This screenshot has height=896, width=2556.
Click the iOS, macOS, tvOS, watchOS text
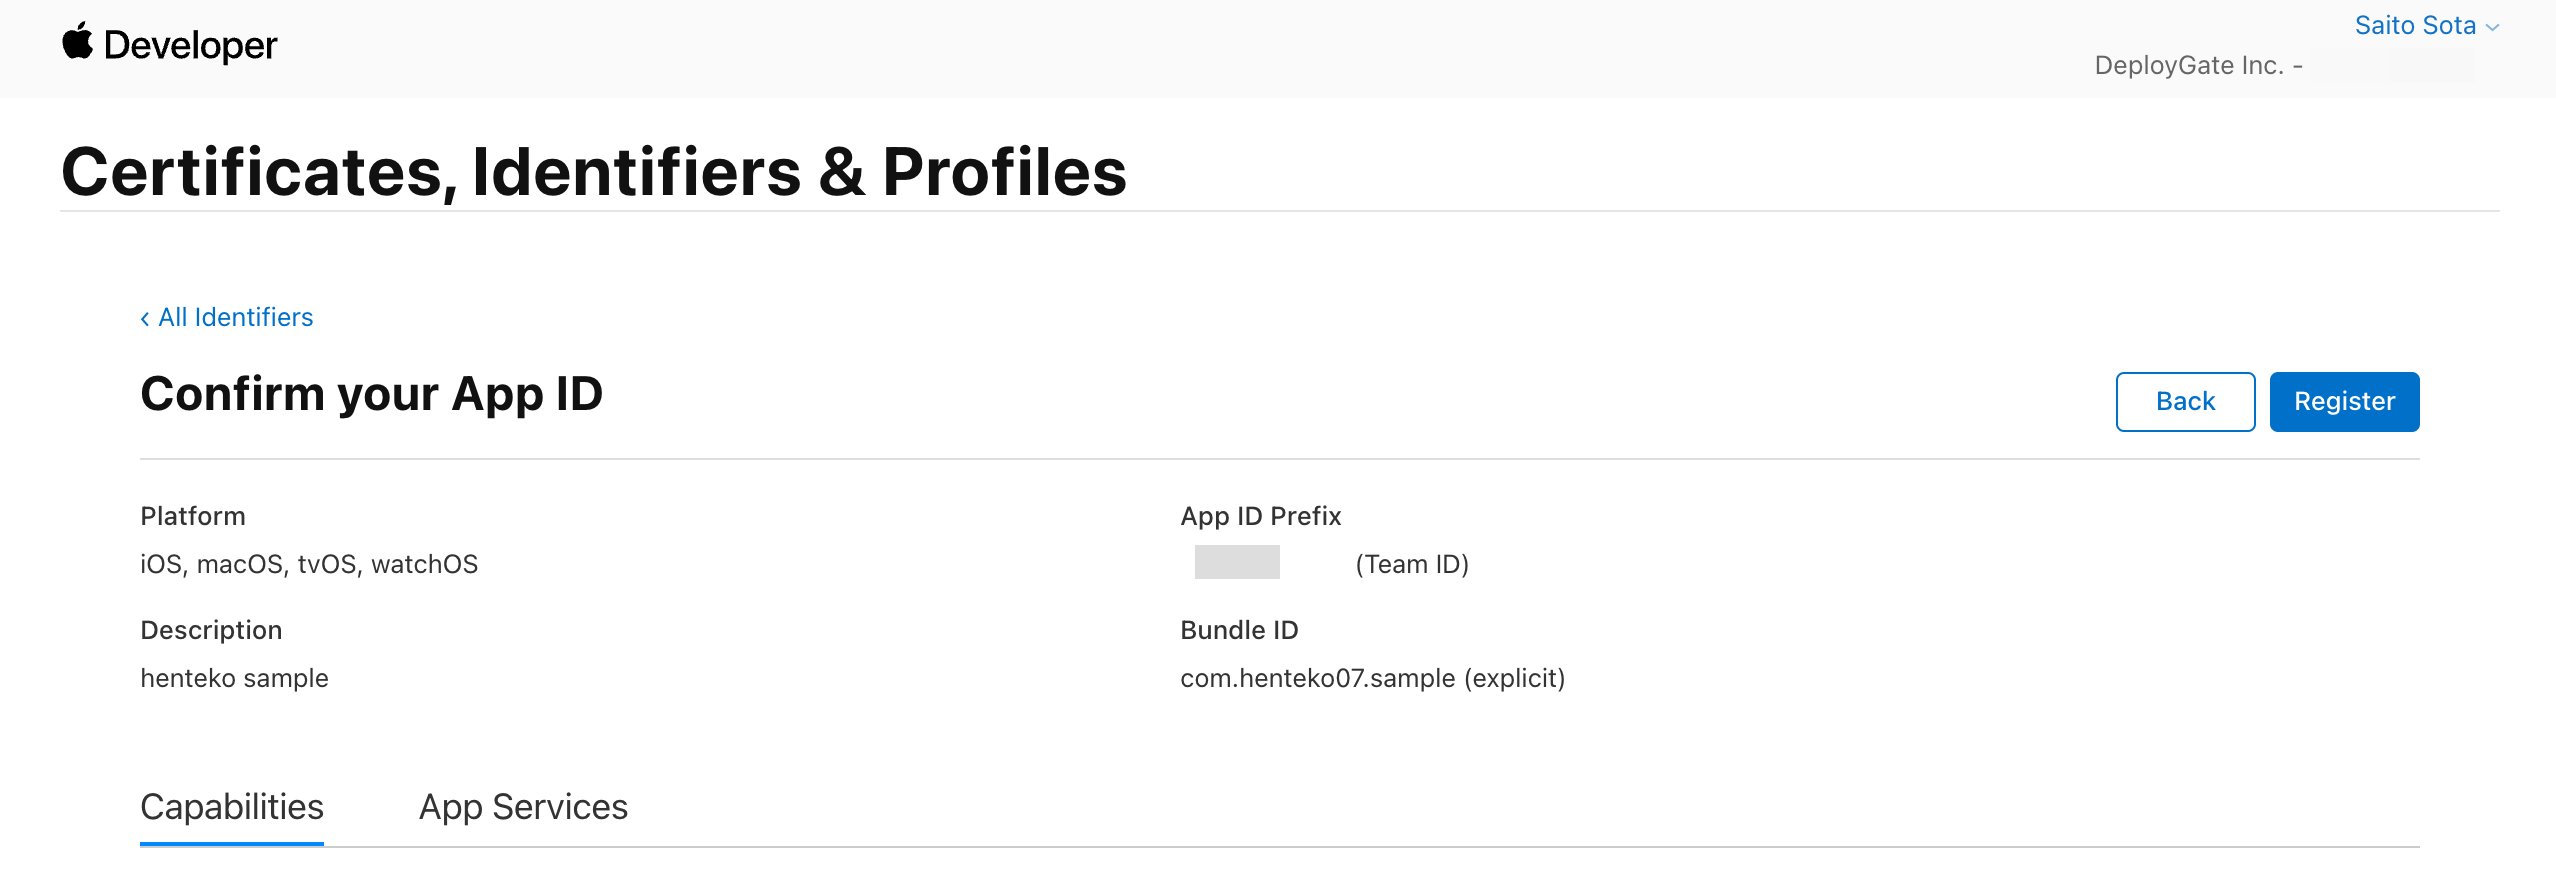click(310, 563)
